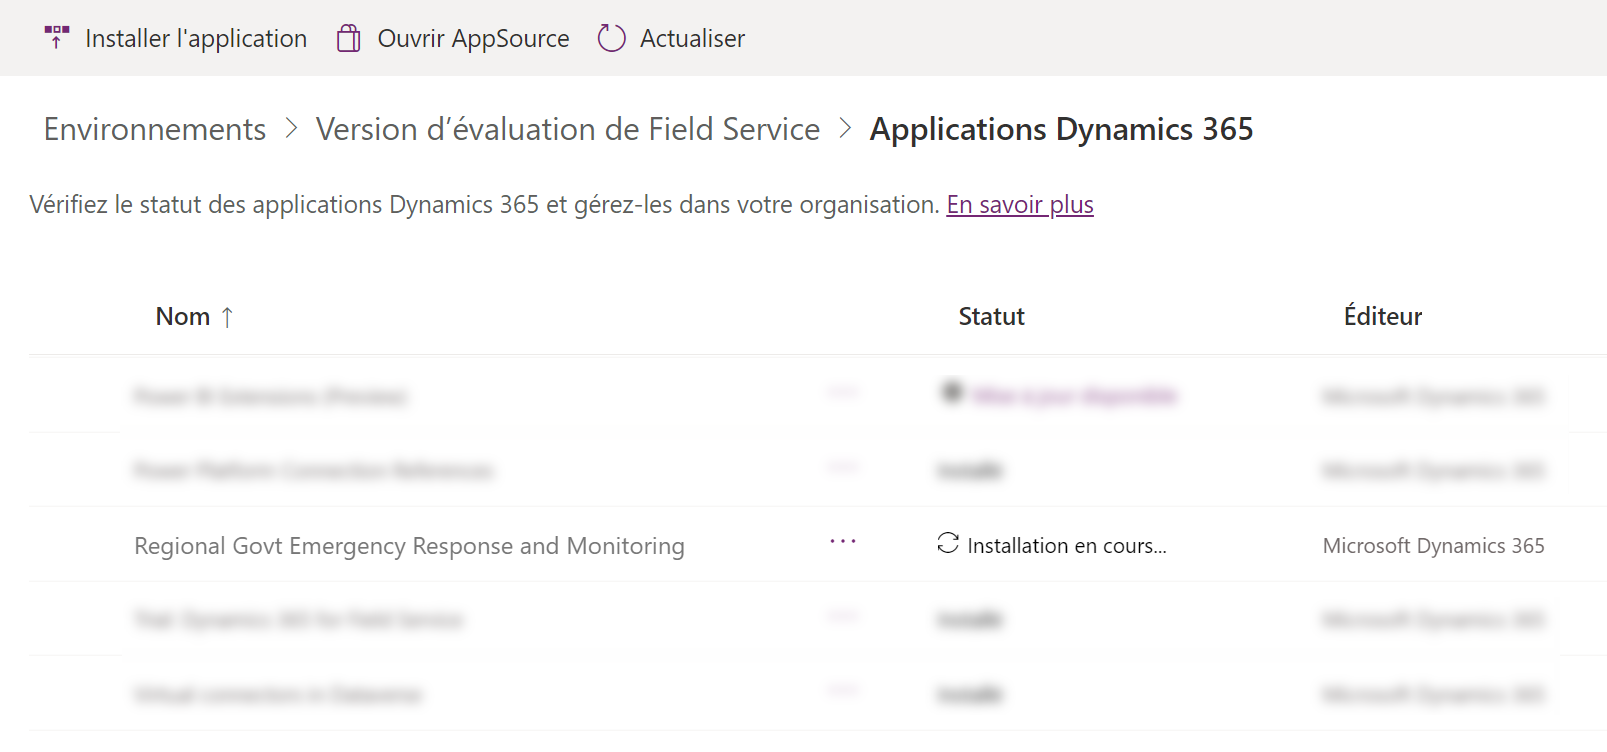The height and width of the screenshot is (752, 1607).
Task: Select Applications Dynamics 365 breadcrumb title
Action: 1061,129
